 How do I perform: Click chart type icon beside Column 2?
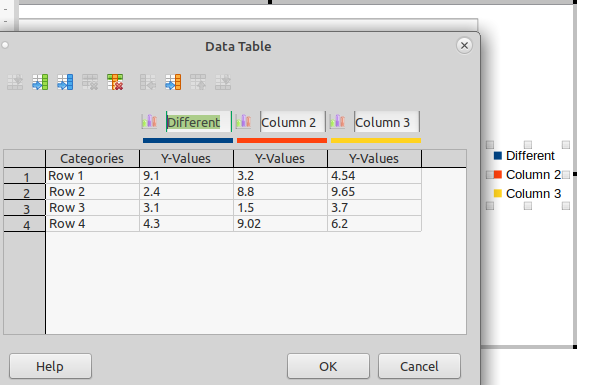coord(244,122)
